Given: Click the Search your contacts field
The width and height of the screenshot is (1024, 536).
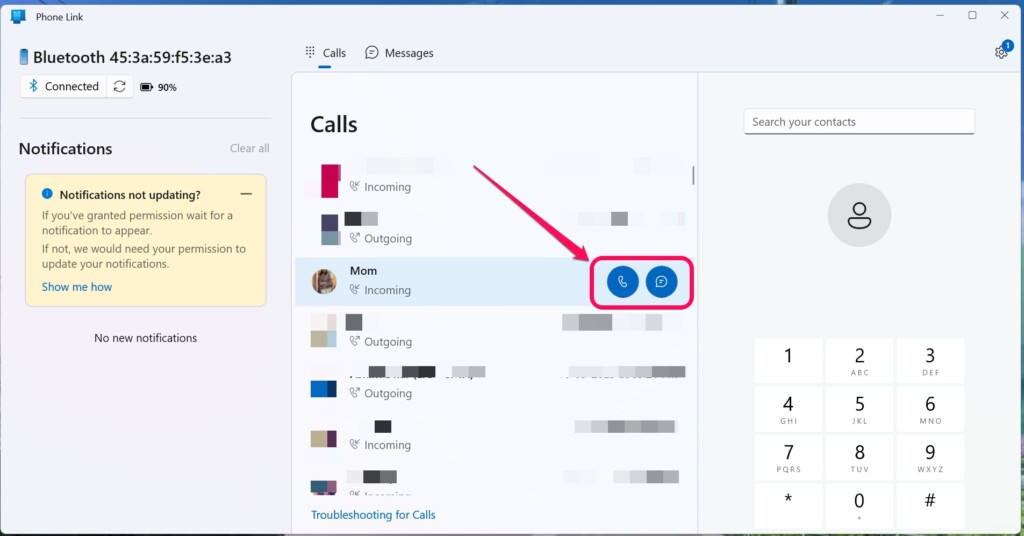Looking at the screenshot, I should point(858,122).
